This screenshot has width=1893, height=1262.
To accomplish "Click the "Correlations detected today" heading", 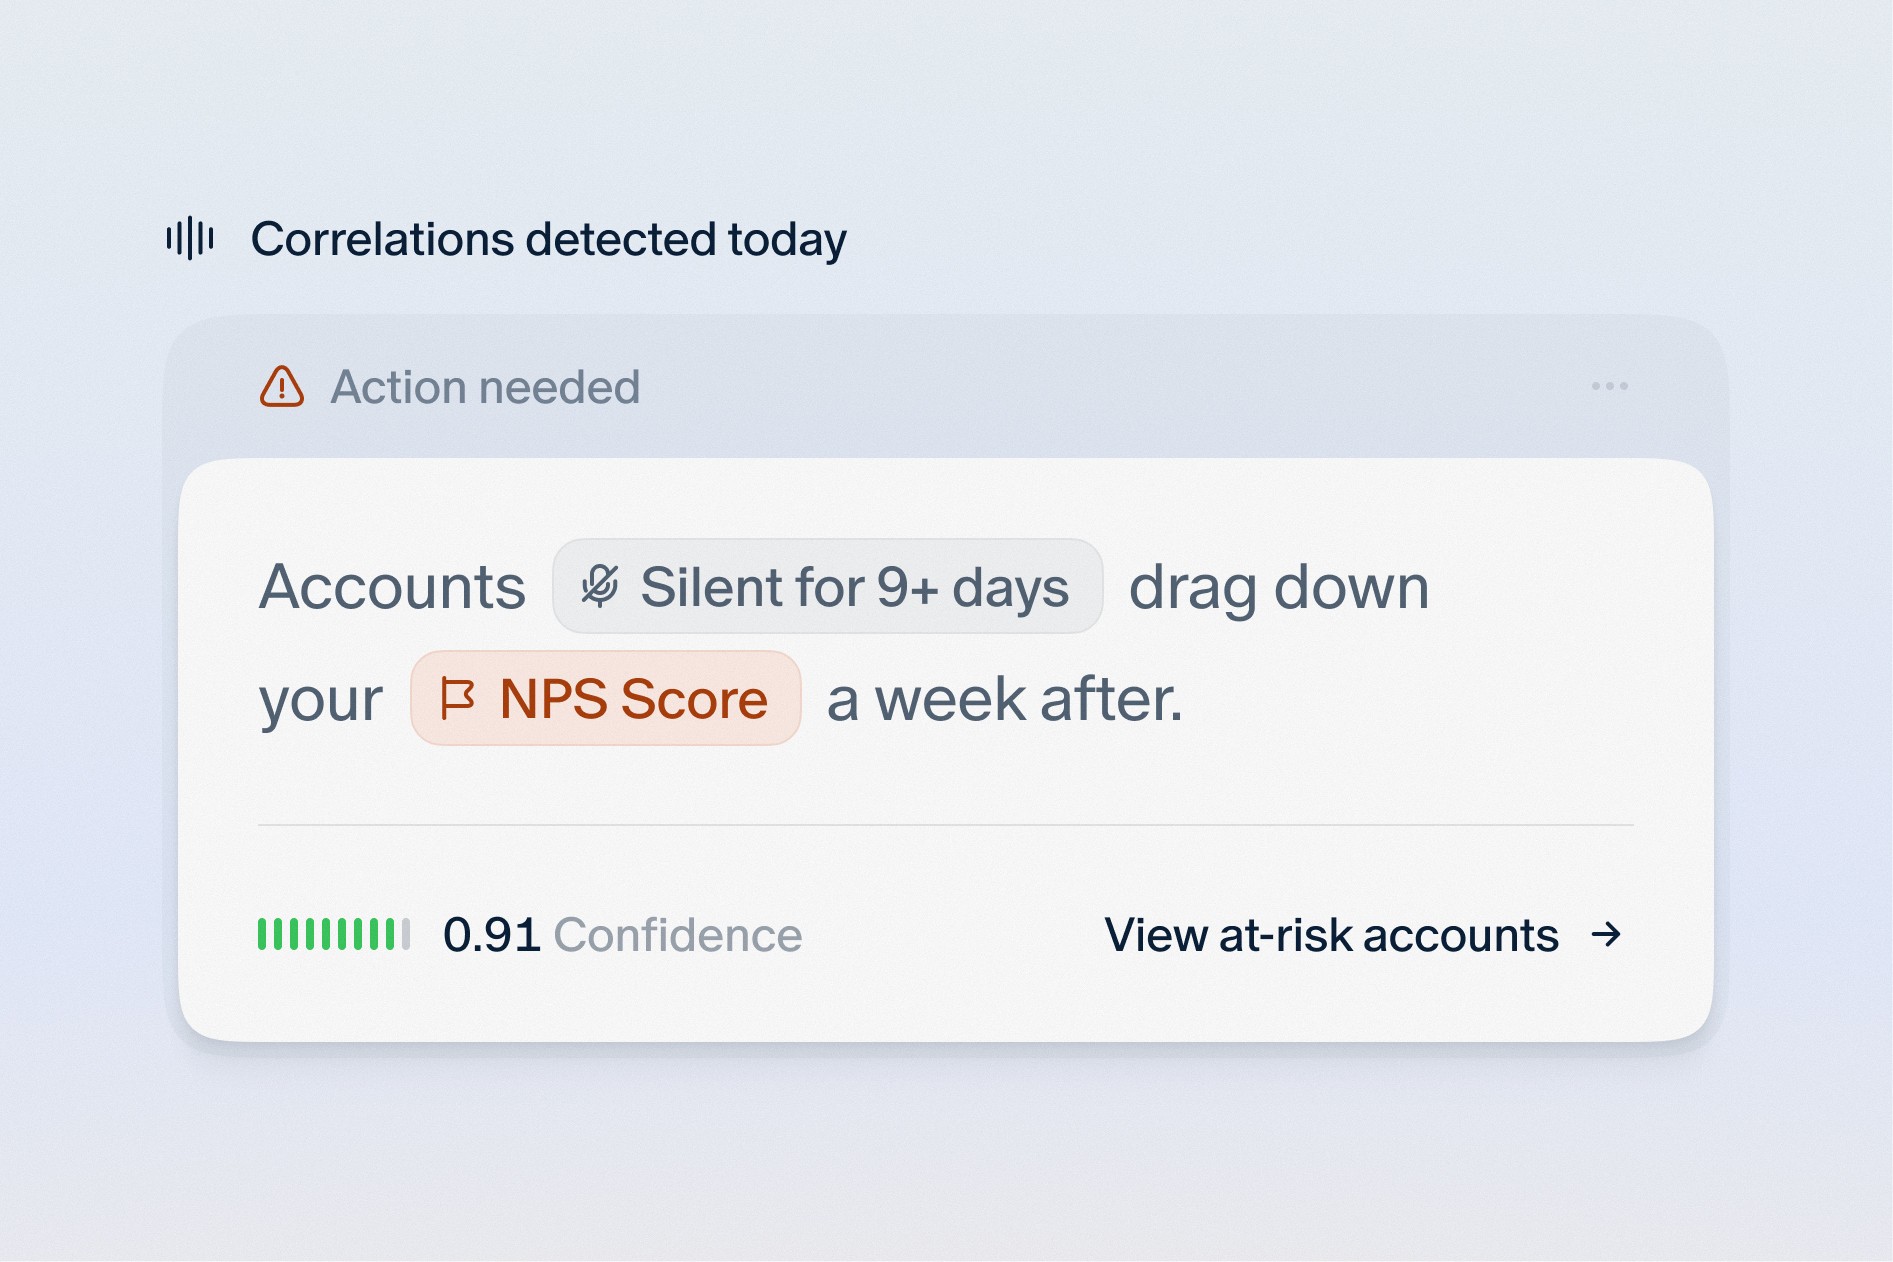I will [x=548, y=239].
